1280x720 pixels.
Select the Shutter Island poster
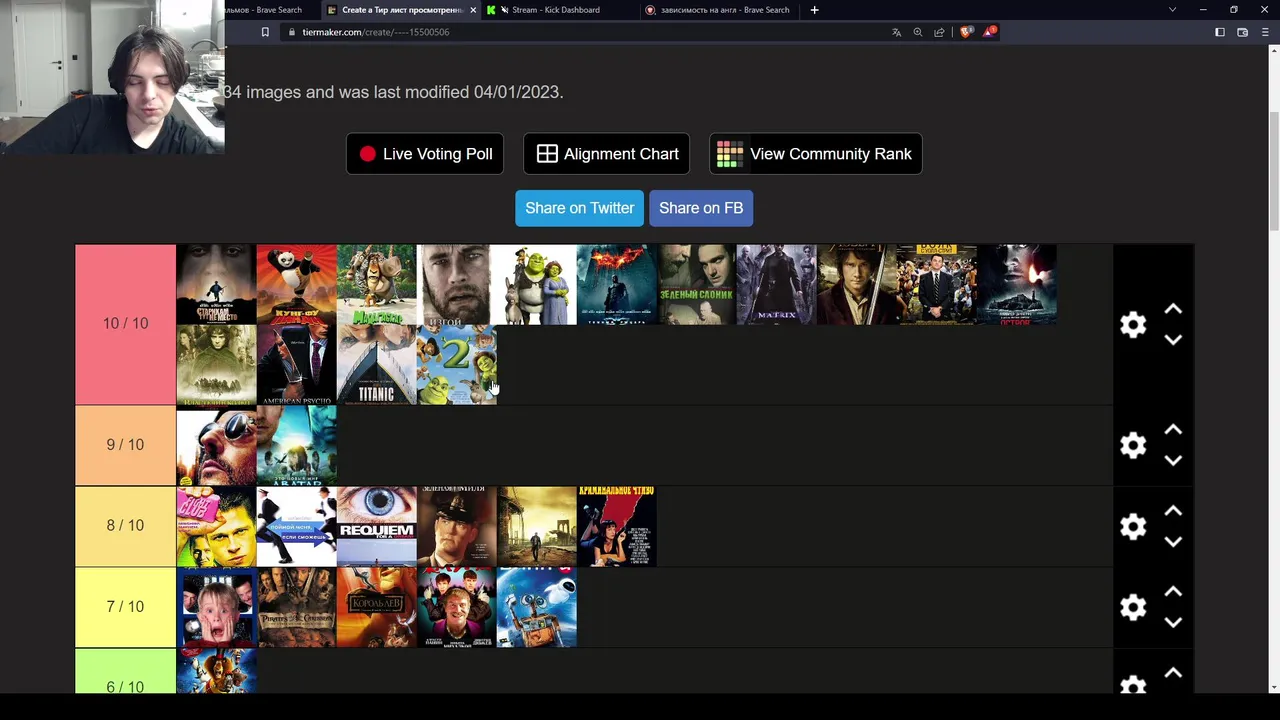tap(1017, 284)
